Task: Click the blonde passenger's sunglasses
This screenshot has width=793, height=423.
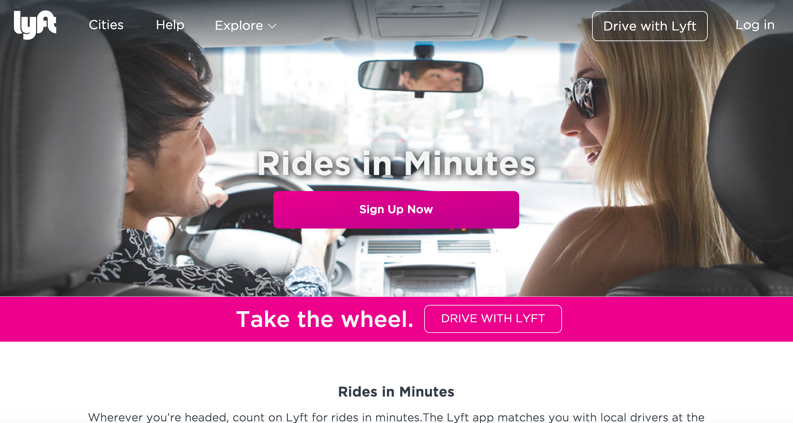Action: pos(583,97)
